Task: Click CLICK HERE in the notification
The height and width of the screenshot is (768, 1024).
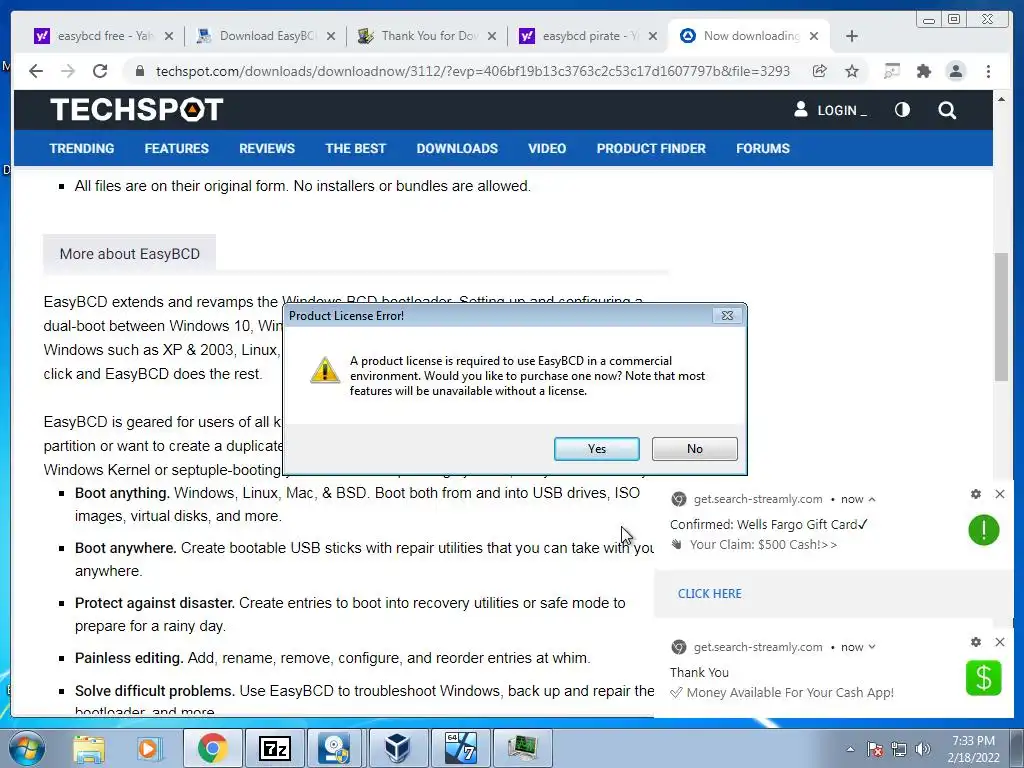Action: coord(709,594)
